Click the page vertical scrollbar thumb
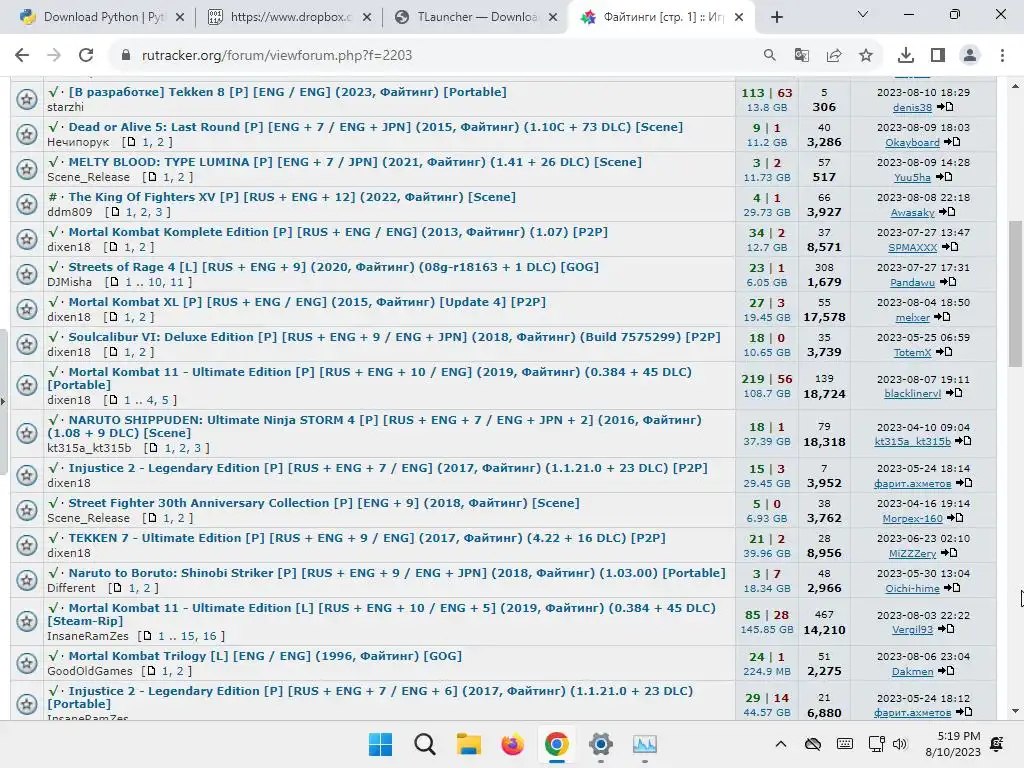This screenshot has height=768, width=1024. (x=1015, y=294)
